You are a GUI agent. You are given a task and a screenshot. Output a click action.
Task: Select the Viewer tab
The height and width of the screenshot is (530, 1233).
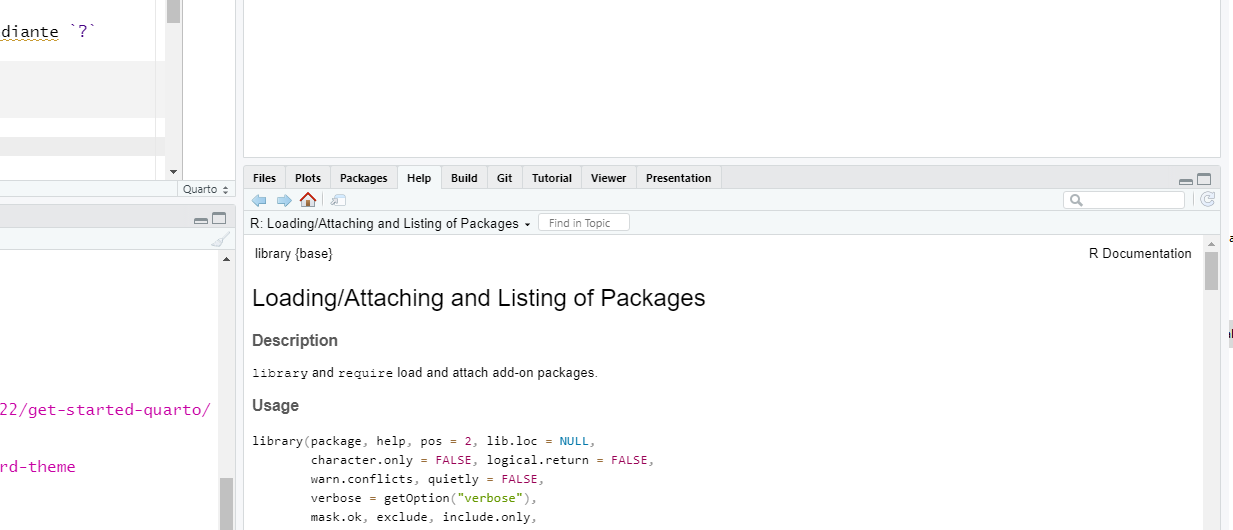point(608,178)
